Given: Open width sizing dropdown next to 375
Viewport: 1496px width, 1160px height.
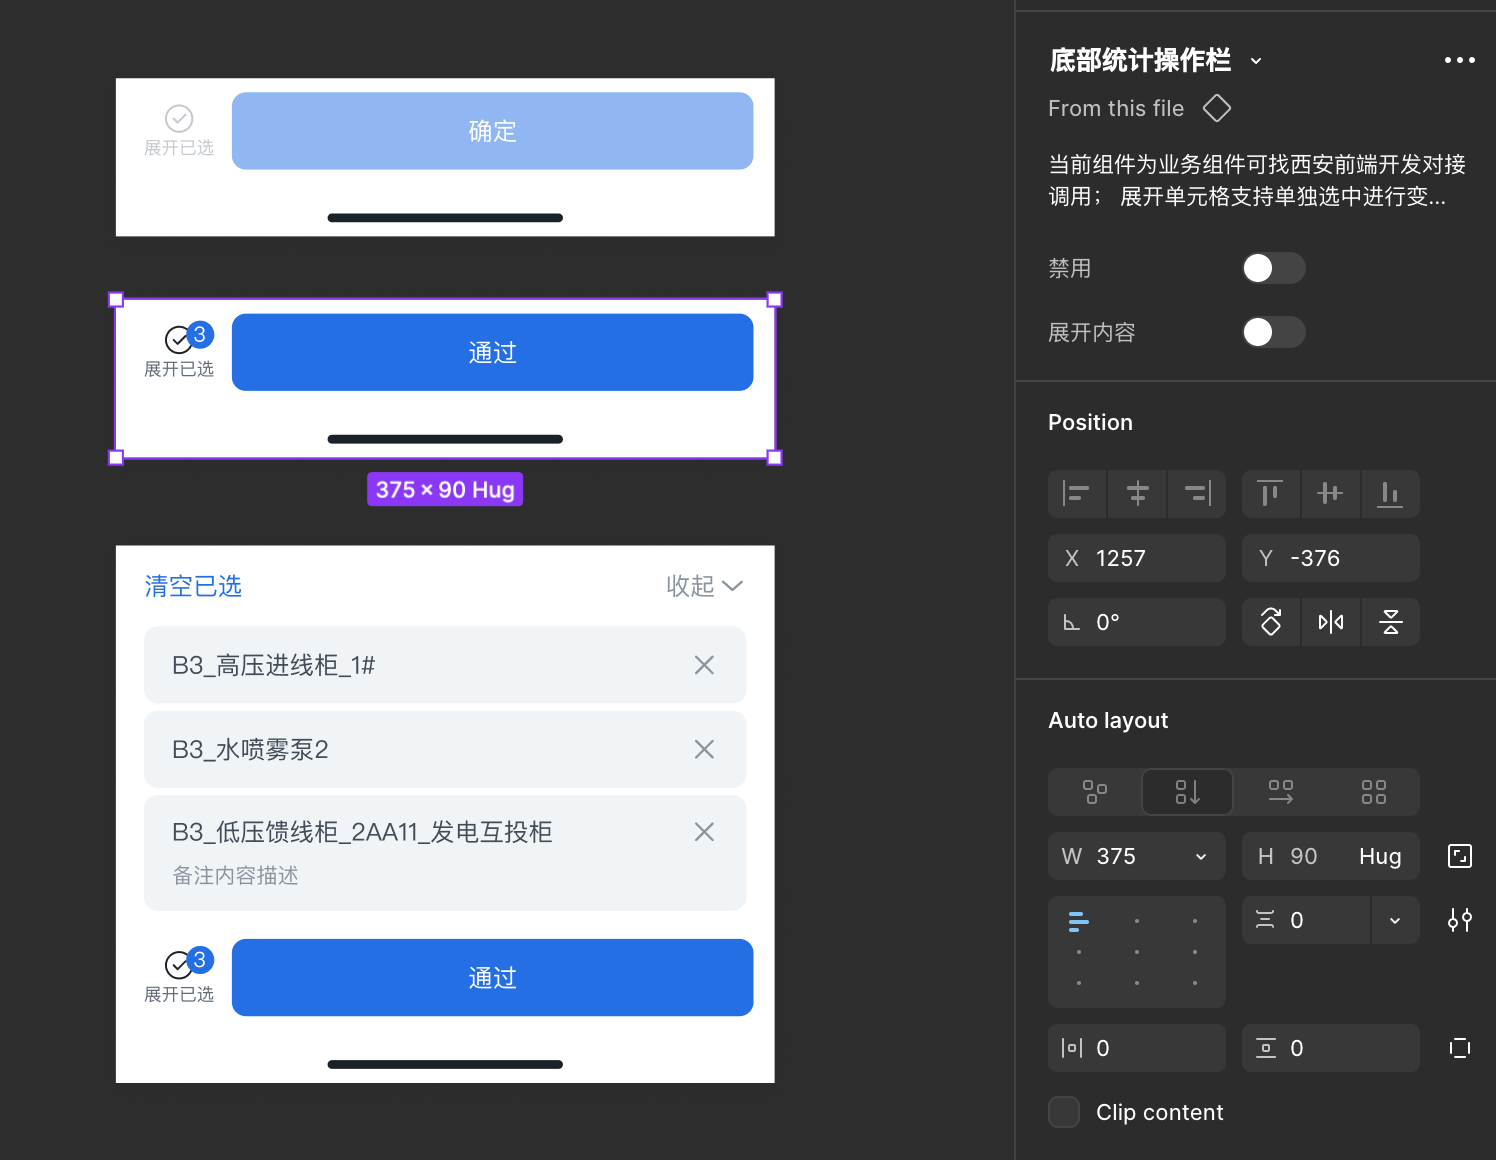Looking at the screenshot, I should click(x=1201, y=857).
